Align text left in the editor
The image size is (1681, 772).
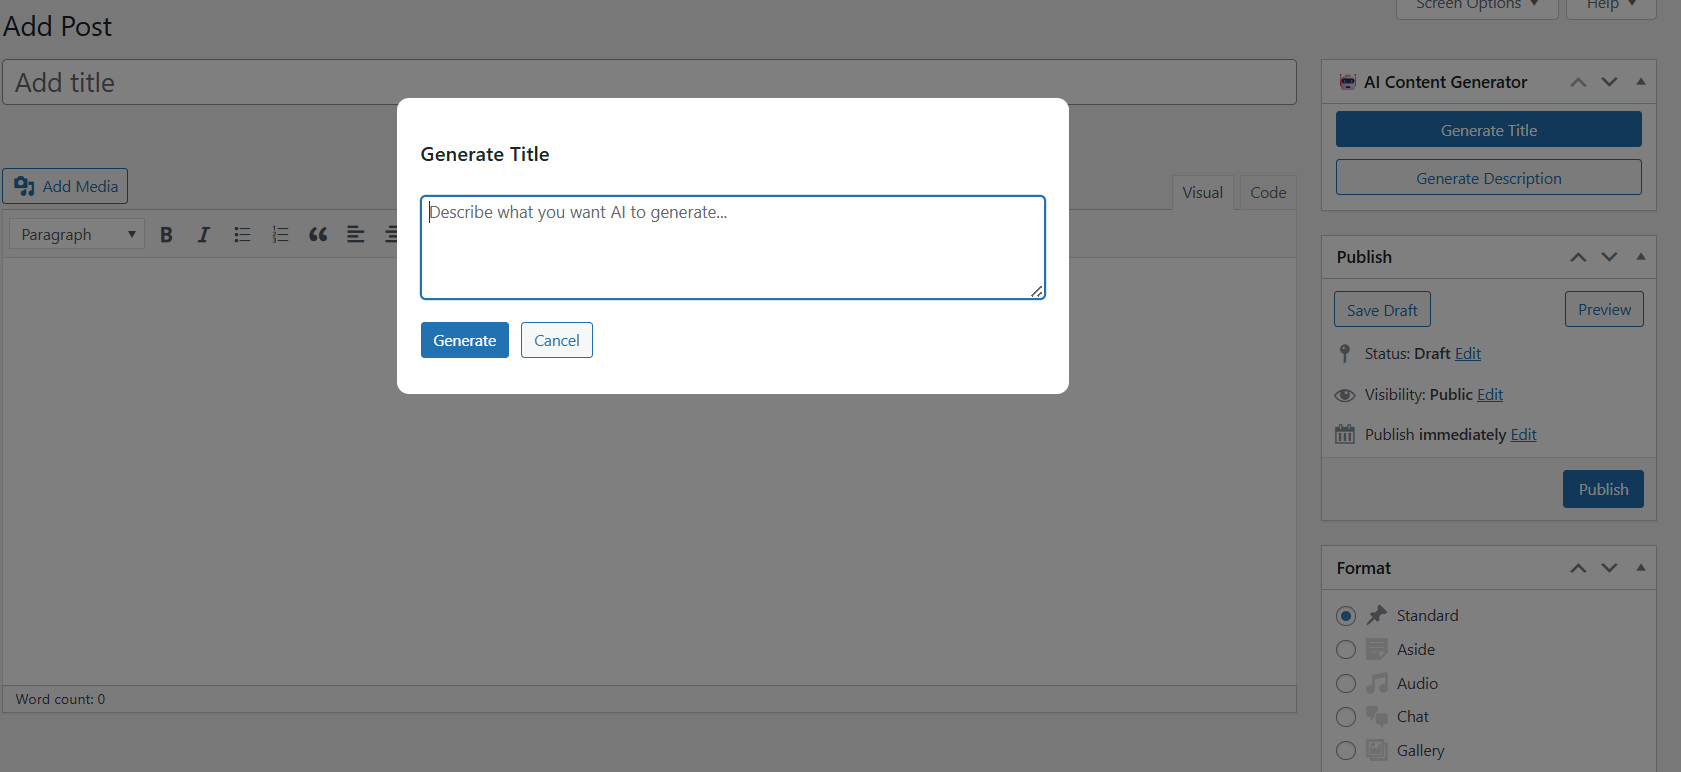click(x=355, y=235)
